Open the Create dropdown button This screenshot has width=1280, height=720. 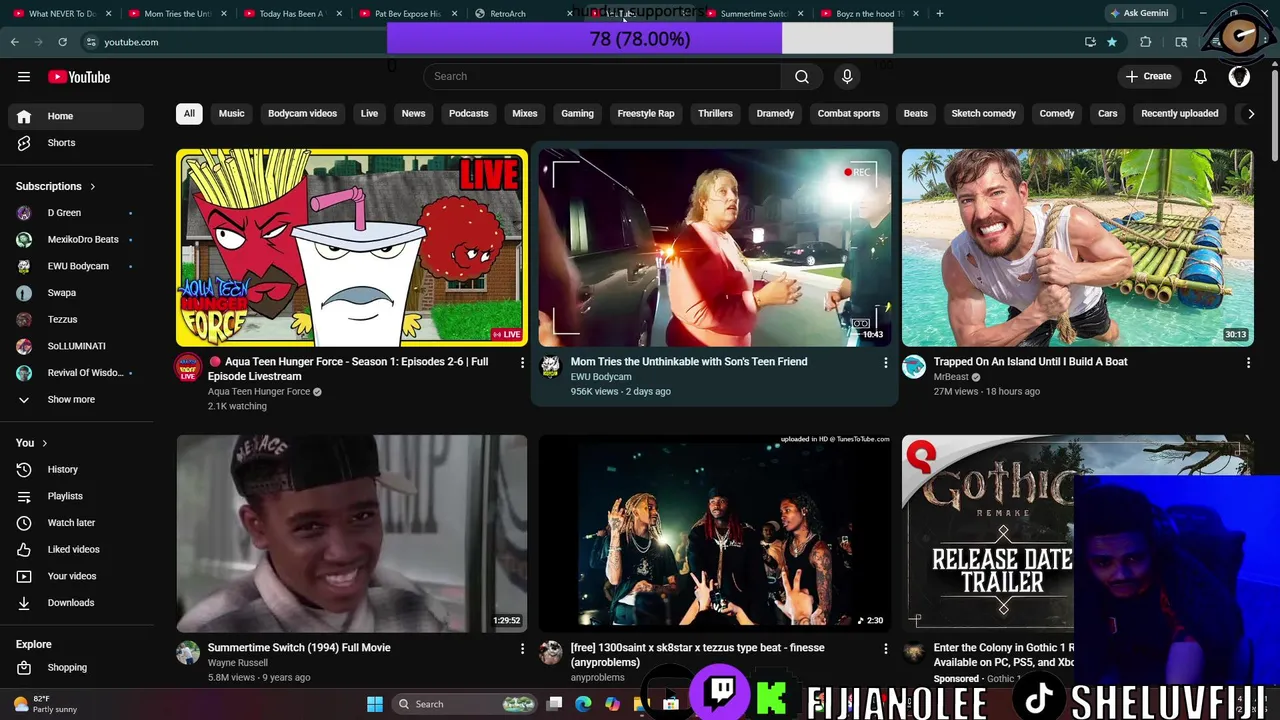tap(1148, 77)
